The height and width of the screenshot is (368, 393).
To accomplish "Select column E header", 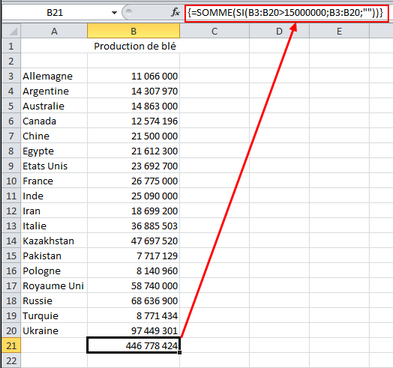I will pos(339,31).
